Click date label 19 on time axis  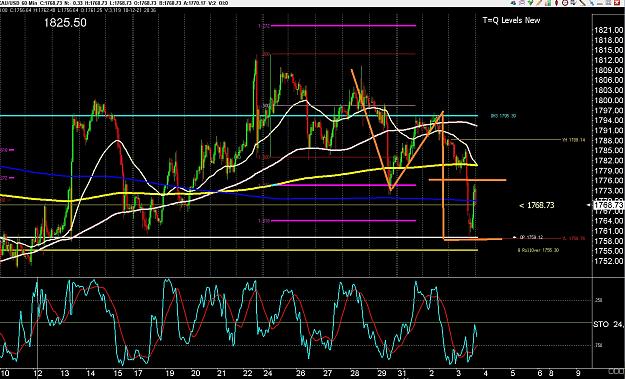pyautogui.click(x=170, y=373)
